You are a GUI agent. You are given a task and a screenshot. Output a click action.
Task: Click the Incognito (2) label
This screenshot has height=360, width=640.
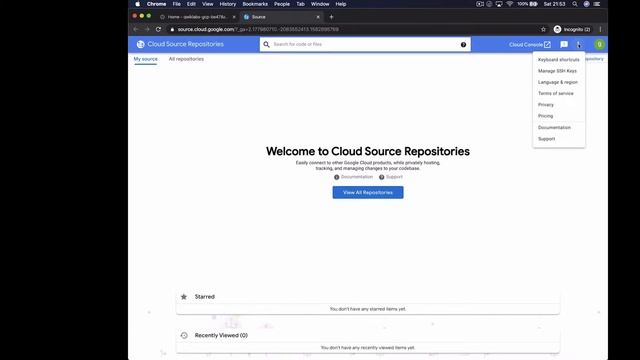(x=577, y=29)
